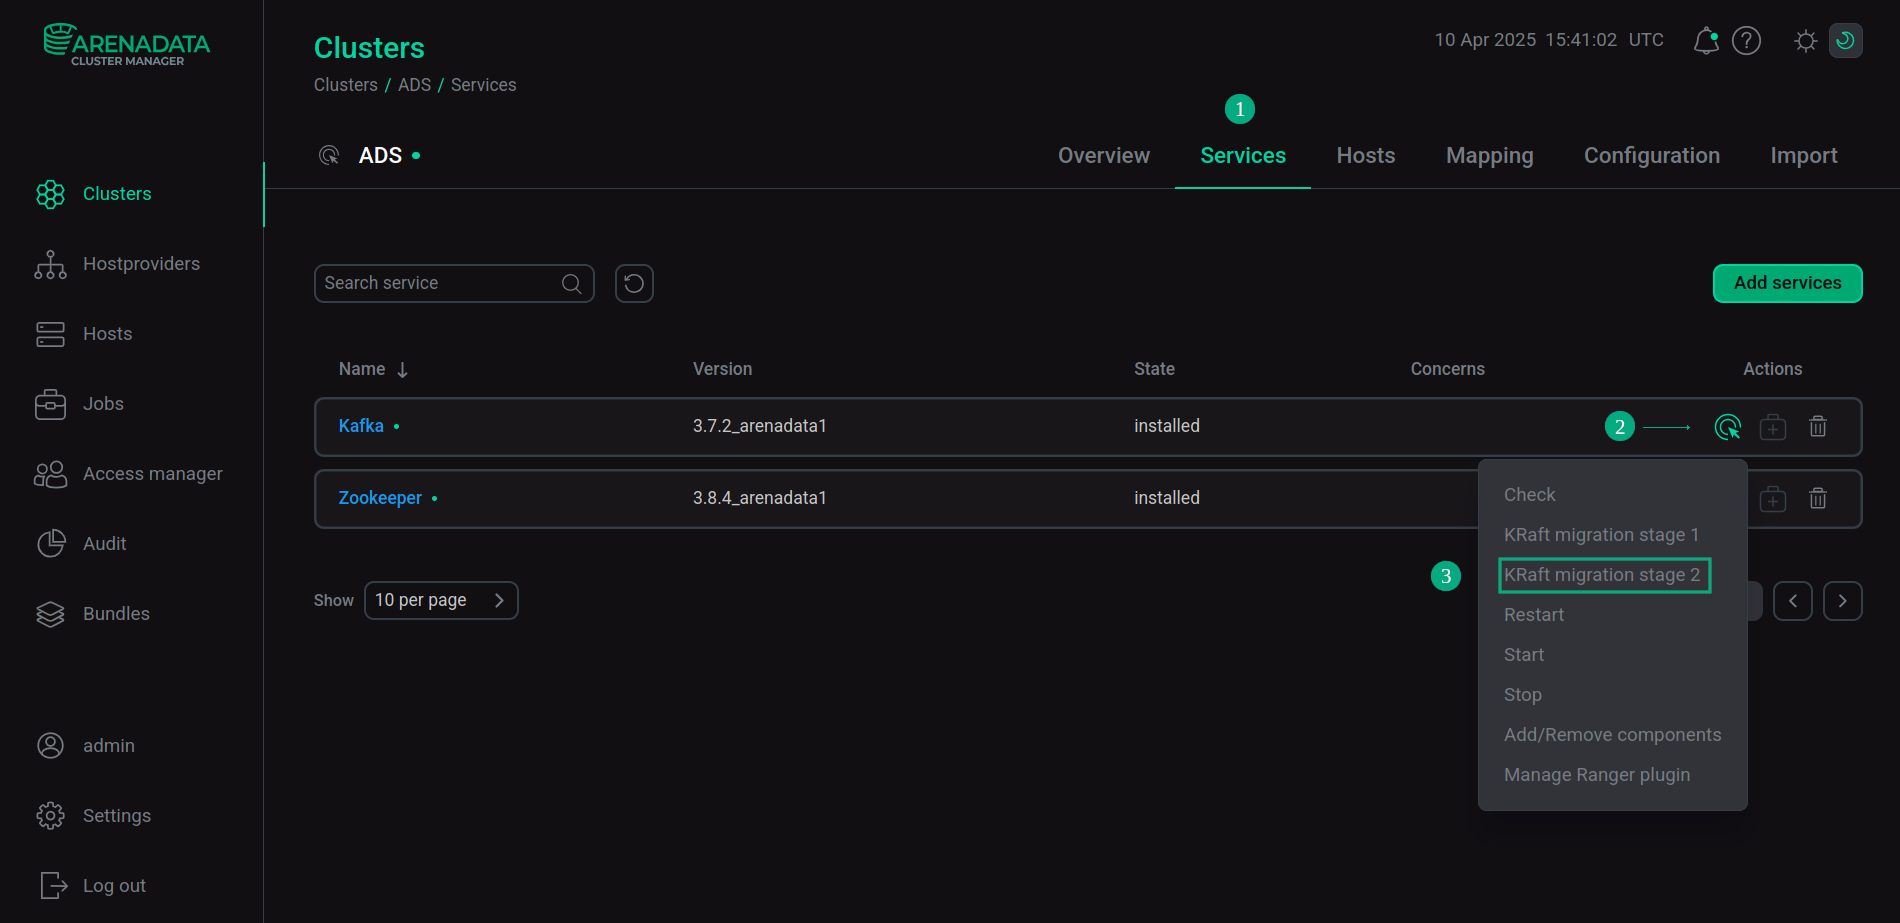Click the installed state for Kafka
Image resolution: width=1900 pixels, height=923 pixels.
[1166, 426]
